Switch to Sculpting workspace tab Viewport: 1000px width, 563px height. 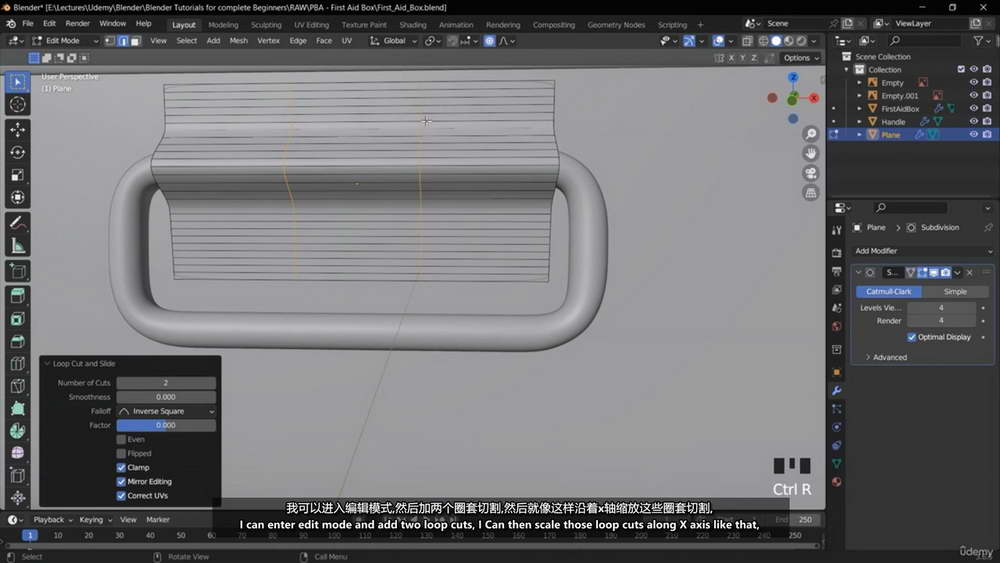[x=266, y=25]
